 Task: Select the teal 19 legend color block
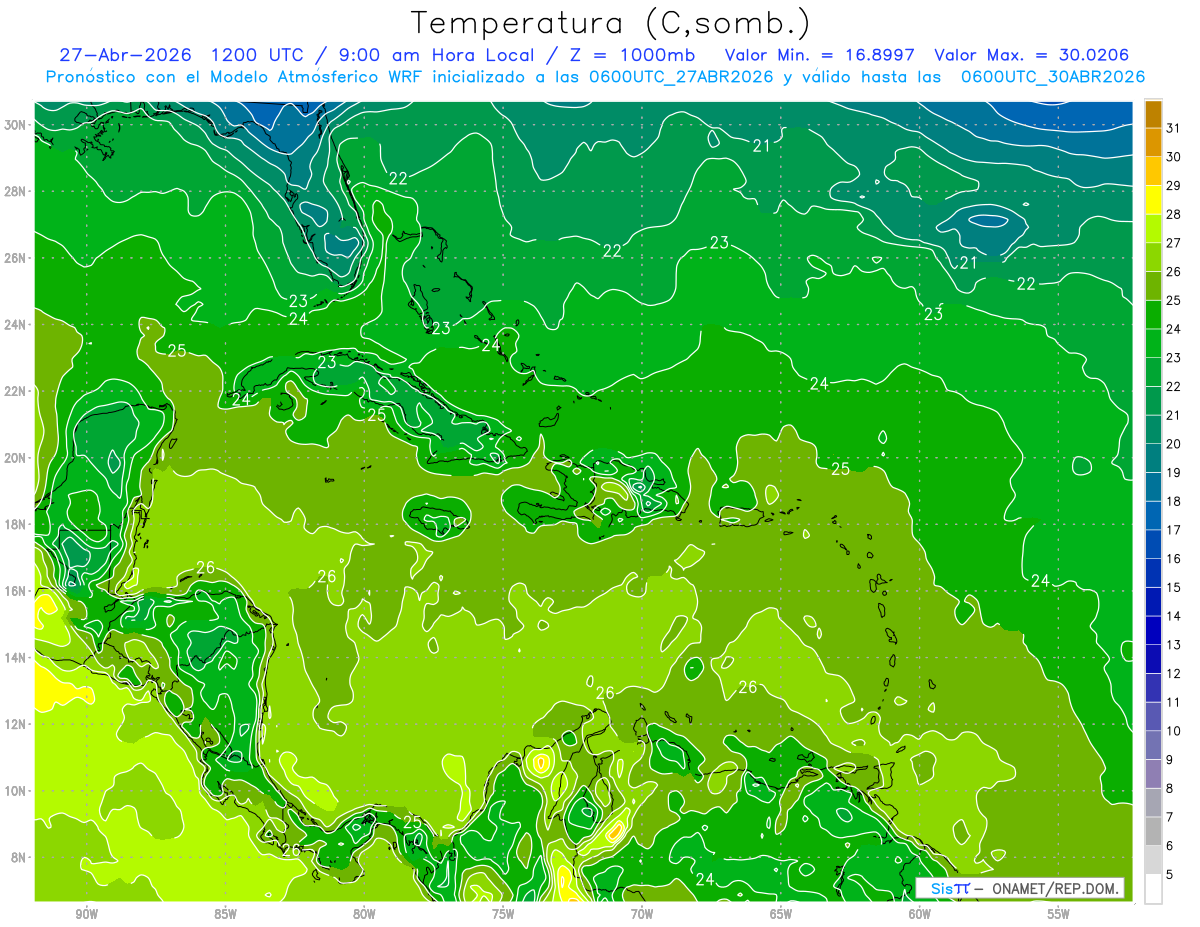click(x=1153, y=458)
